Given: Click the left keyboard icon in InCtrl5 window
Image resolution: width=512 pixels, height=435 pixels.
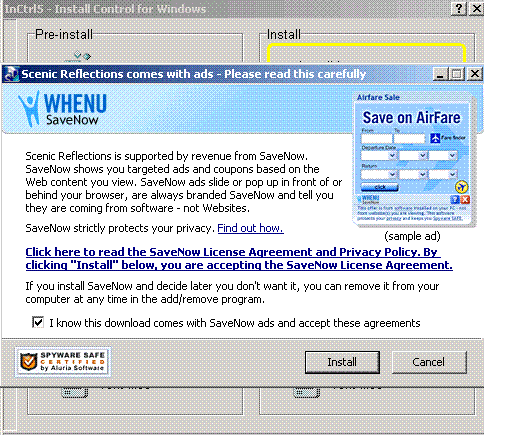Looking at the screenshot, I should (x=75, y=393).
